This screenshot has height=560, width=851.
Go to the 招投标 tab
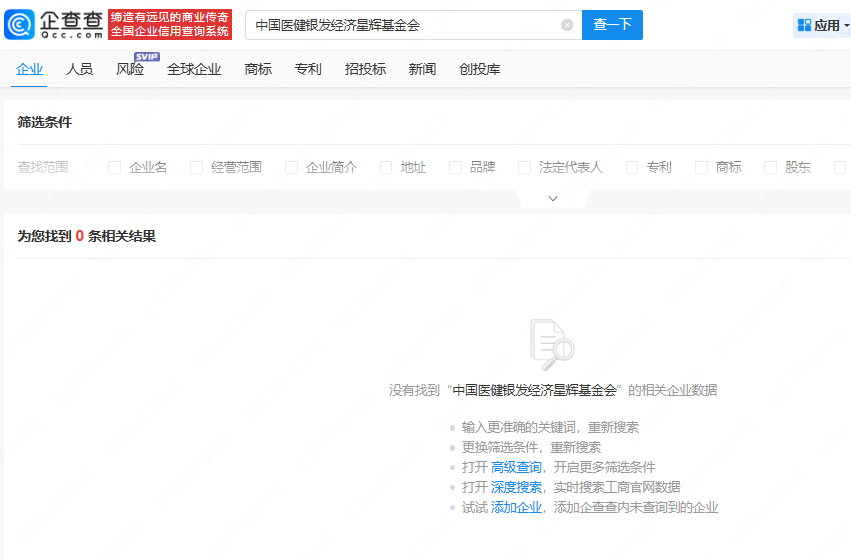(x=365, y=70)
